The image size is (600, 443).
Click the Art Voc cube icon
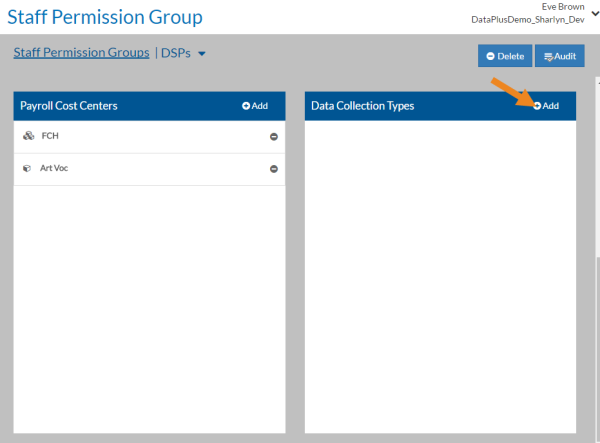pyautogui.click(x=27, y=169)
